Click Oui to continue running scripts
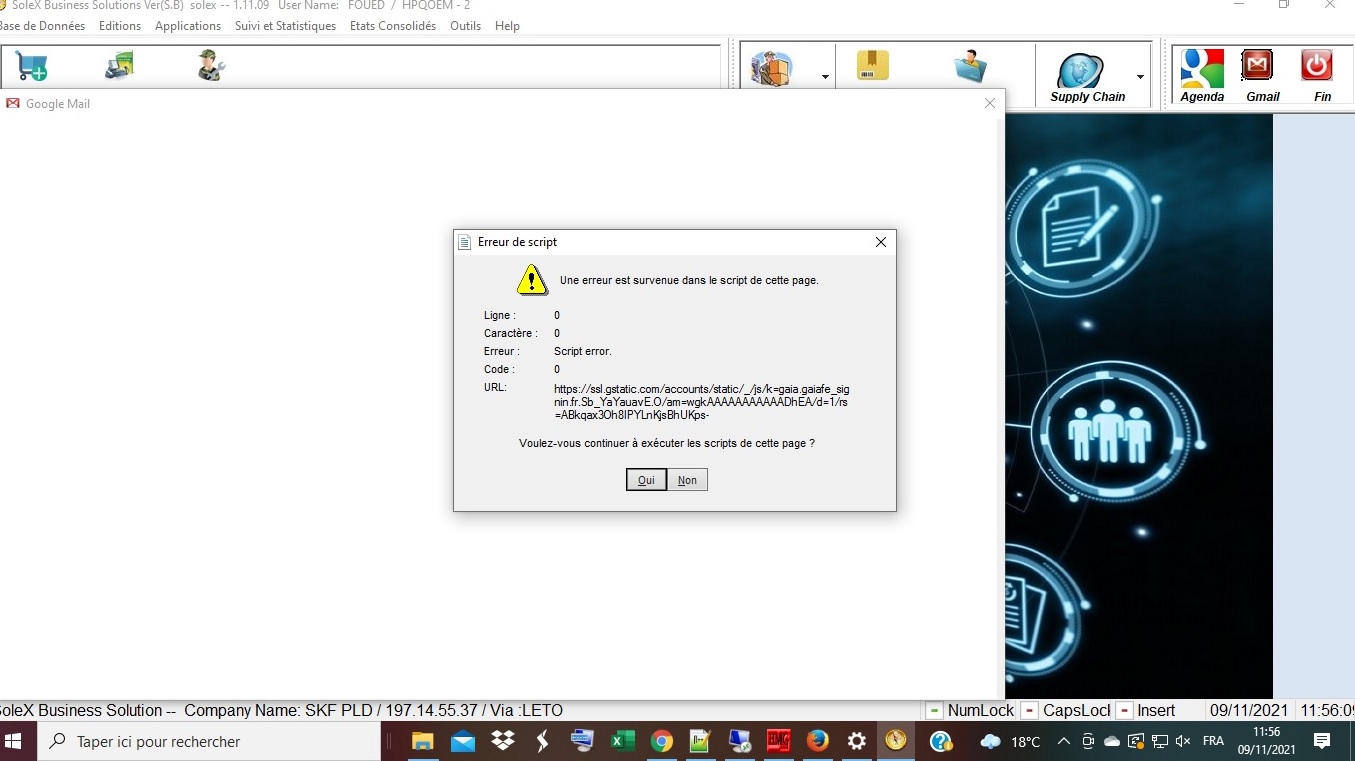This screenshot has width=1355, height=761. (x=646, y=480)
